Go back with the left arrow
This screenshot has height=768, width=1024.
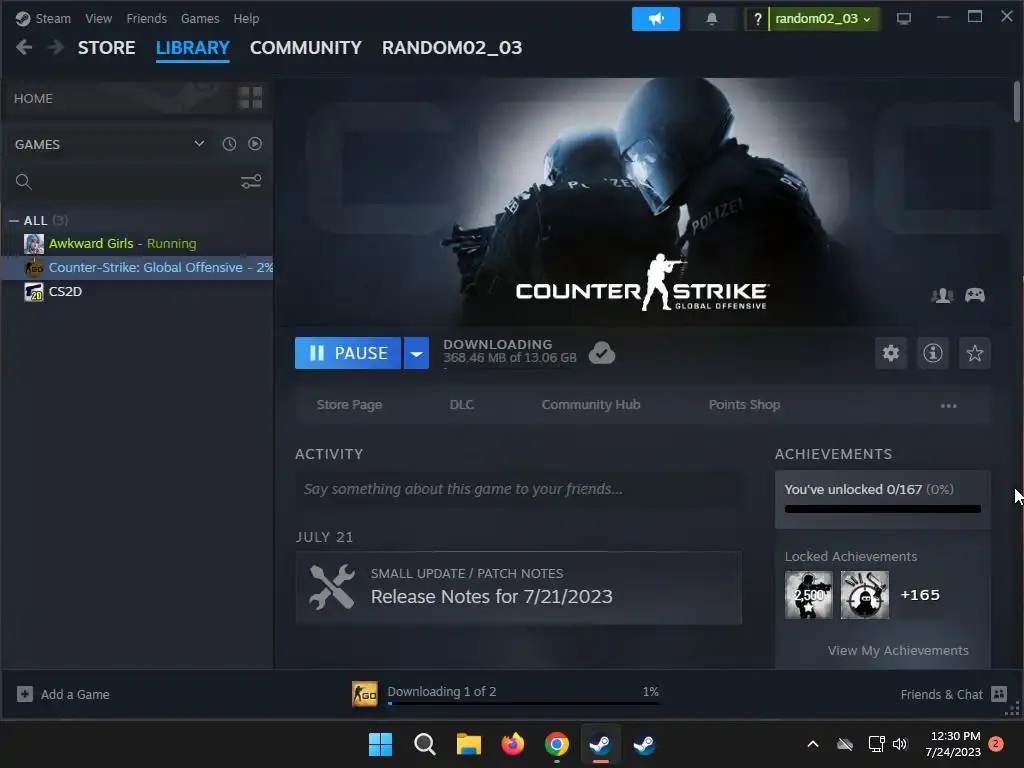coord(24,47)
